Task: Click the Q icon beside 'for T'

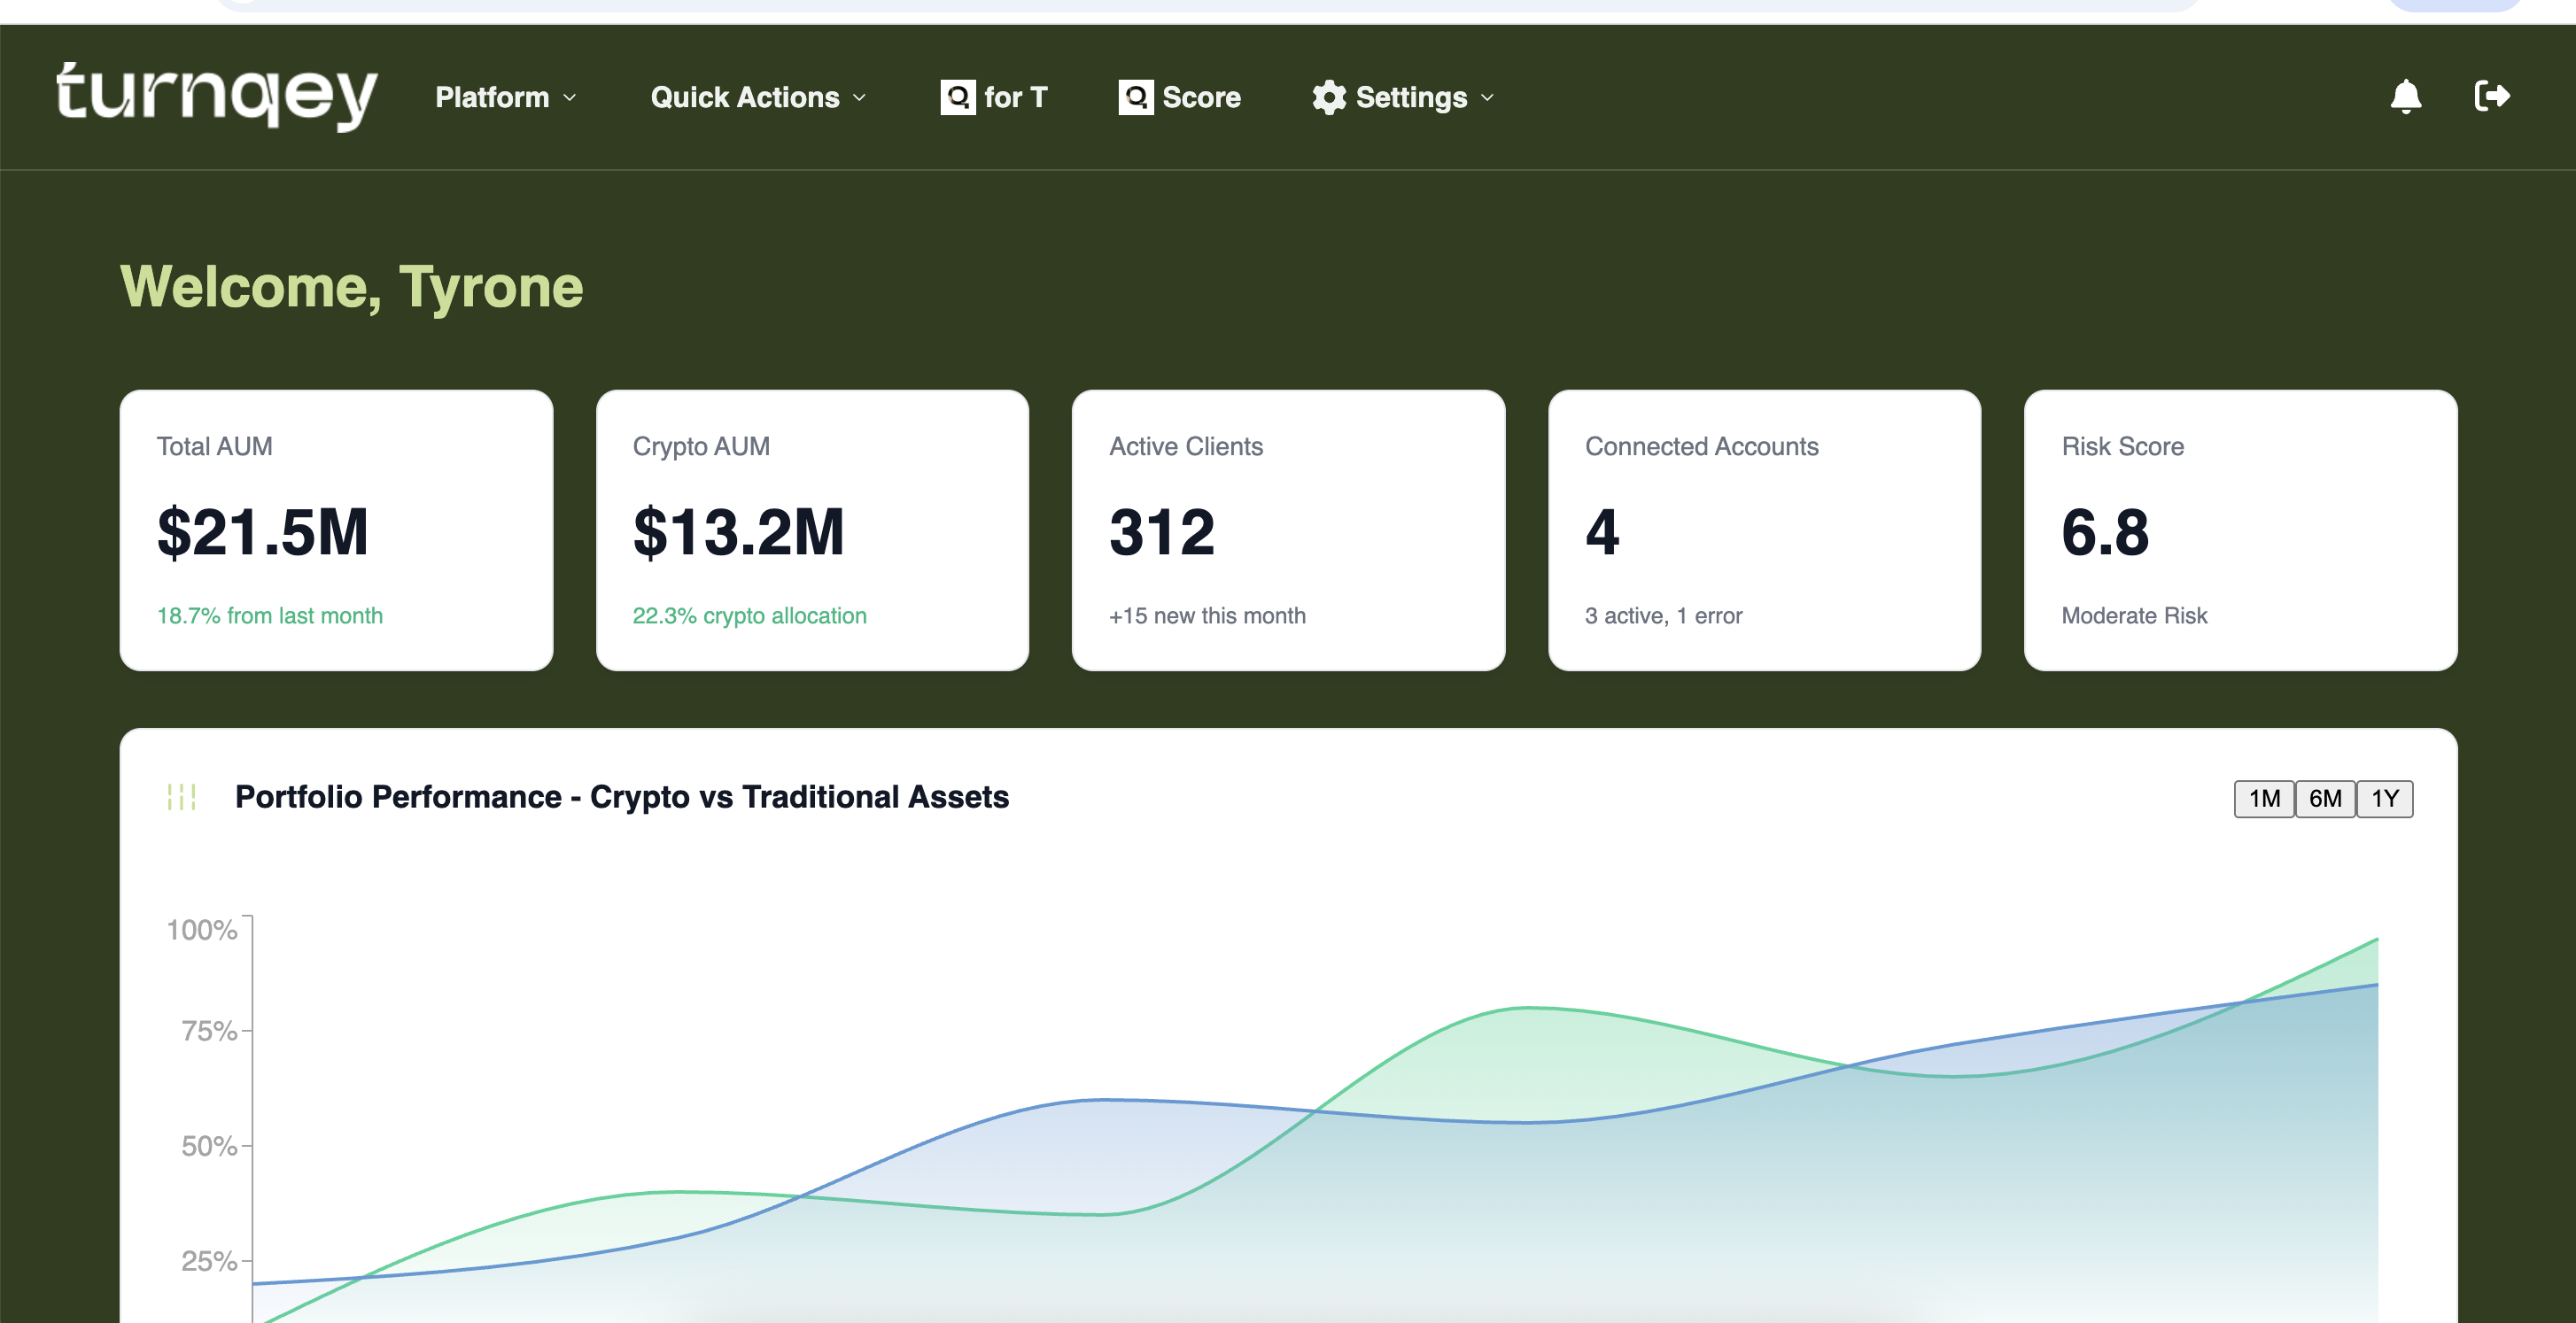Action: click(957, 97)
